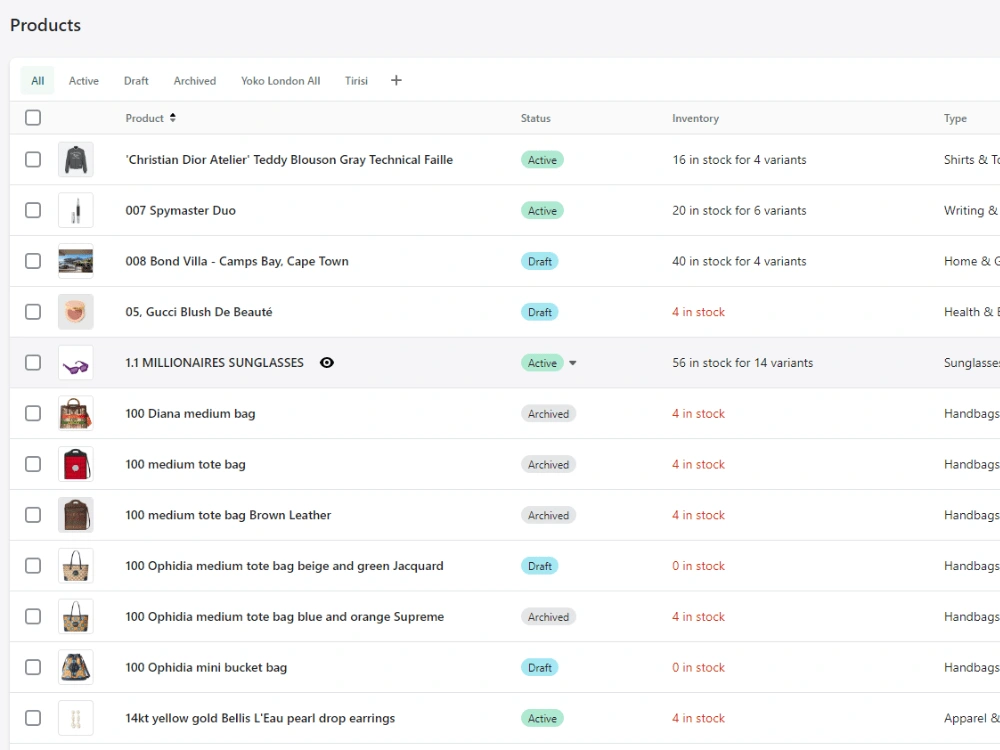Image resolution: width=1000 pixels, height=750 pixels.
Task: Switch to the All products tab
Action: pos(37,80)
